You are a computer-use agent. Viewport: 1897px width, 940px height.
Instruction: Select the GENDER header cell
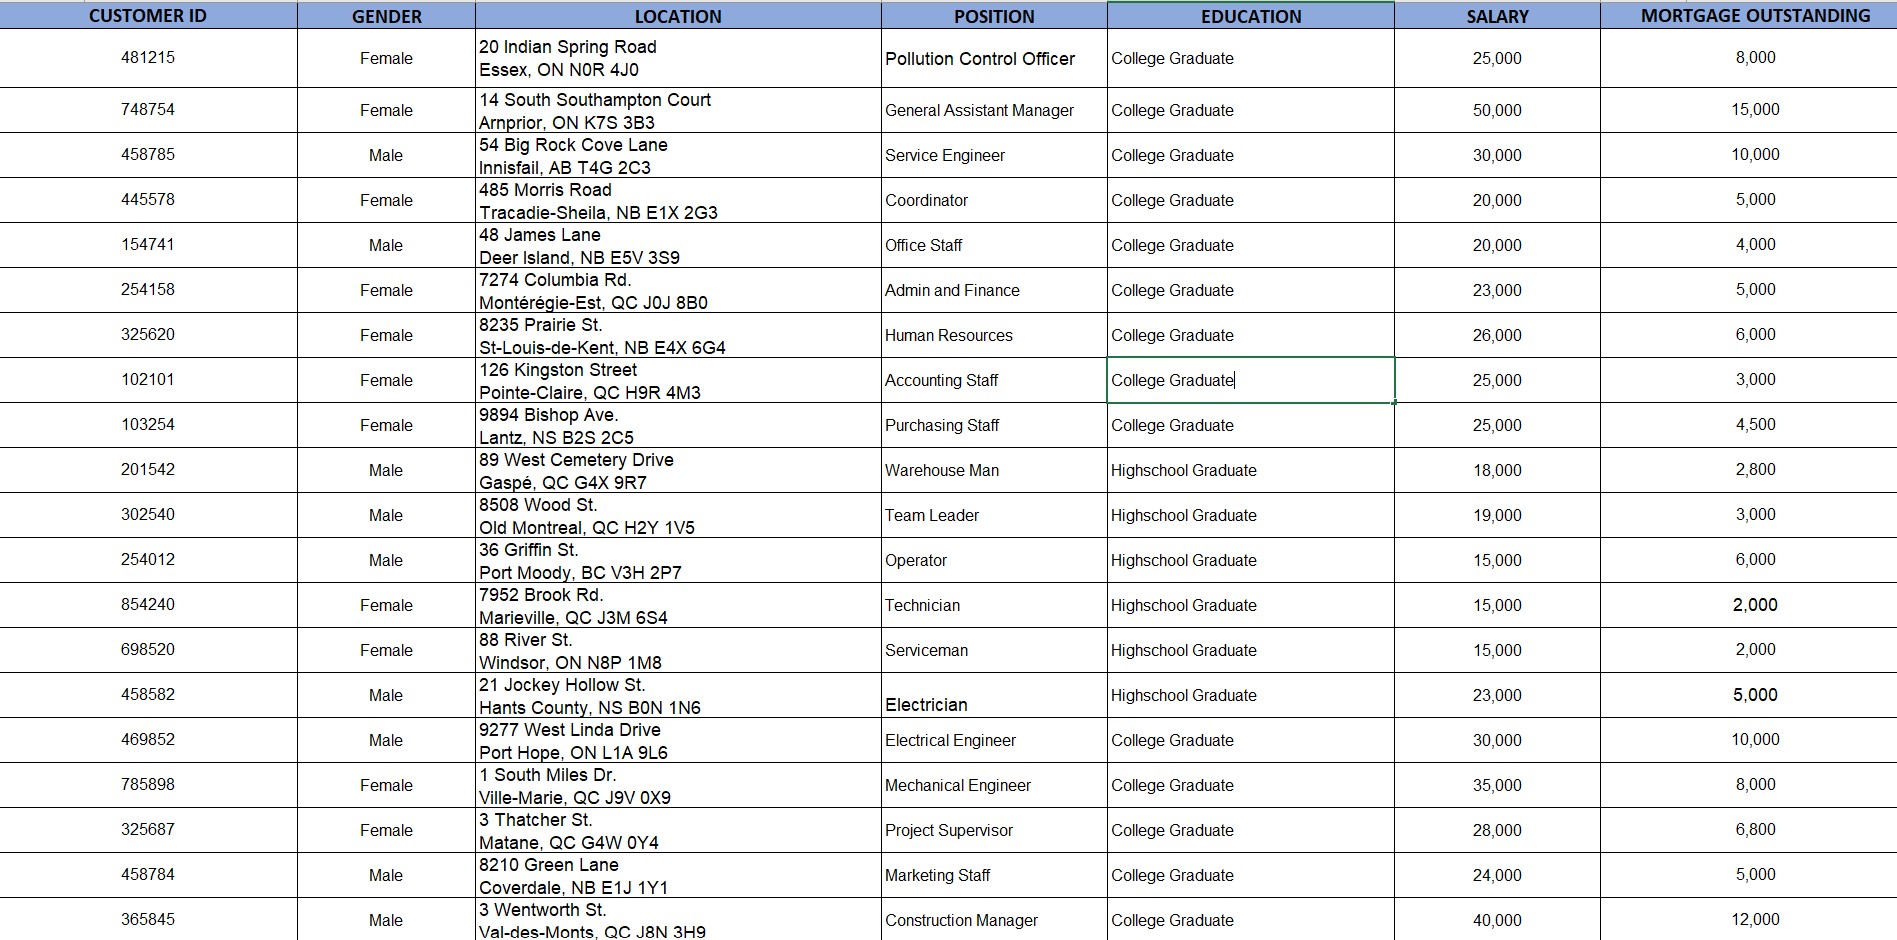click(386, 15)
